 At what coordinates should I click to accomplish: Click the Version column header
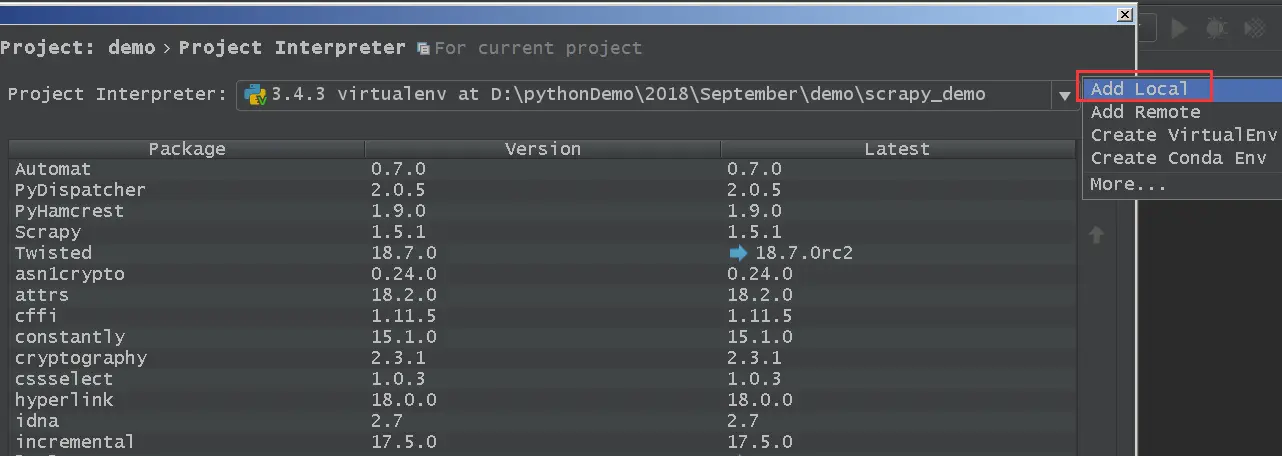[542, 149]
